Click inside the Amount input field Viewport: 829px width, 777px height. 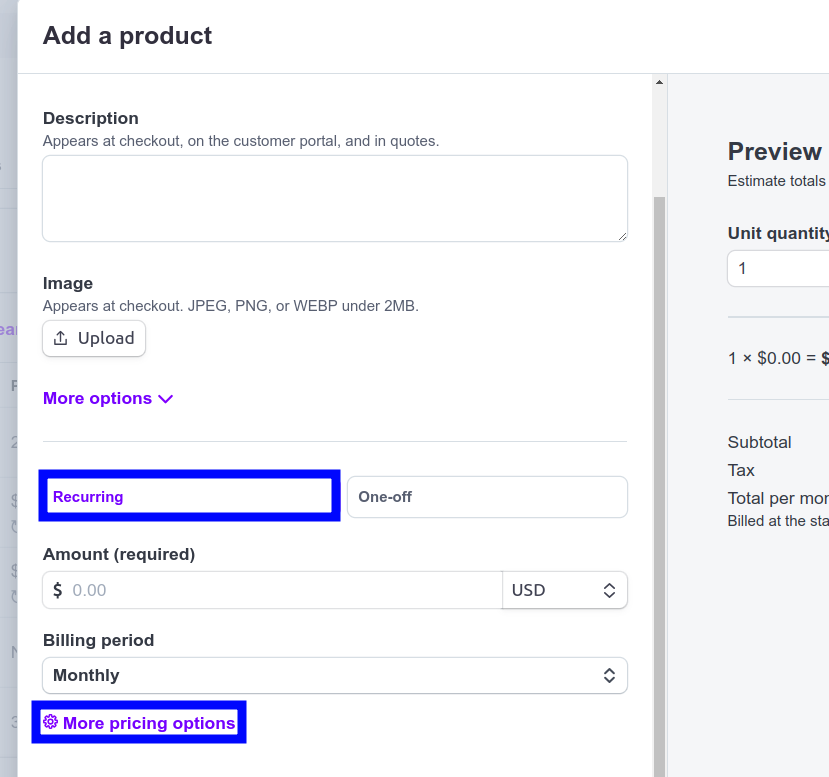pyautogui.click(x=270, y=590)
